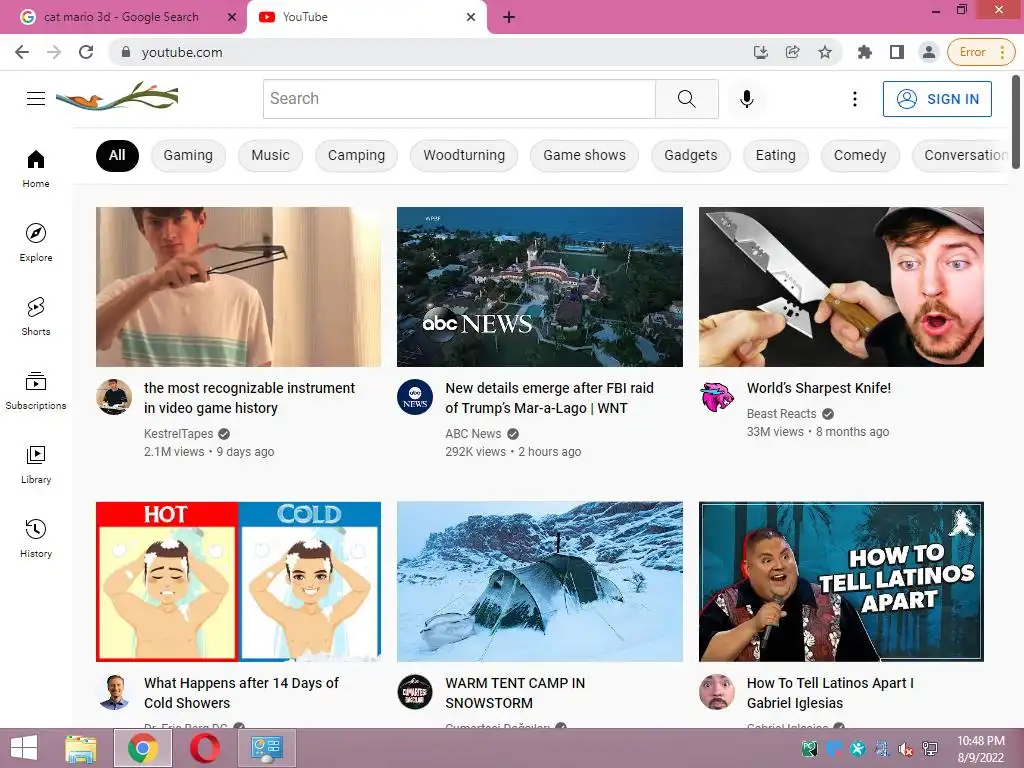The image size is (1024, 768).
Task: Open Beast Reacts channel avatar
Action: pos(716,396)
